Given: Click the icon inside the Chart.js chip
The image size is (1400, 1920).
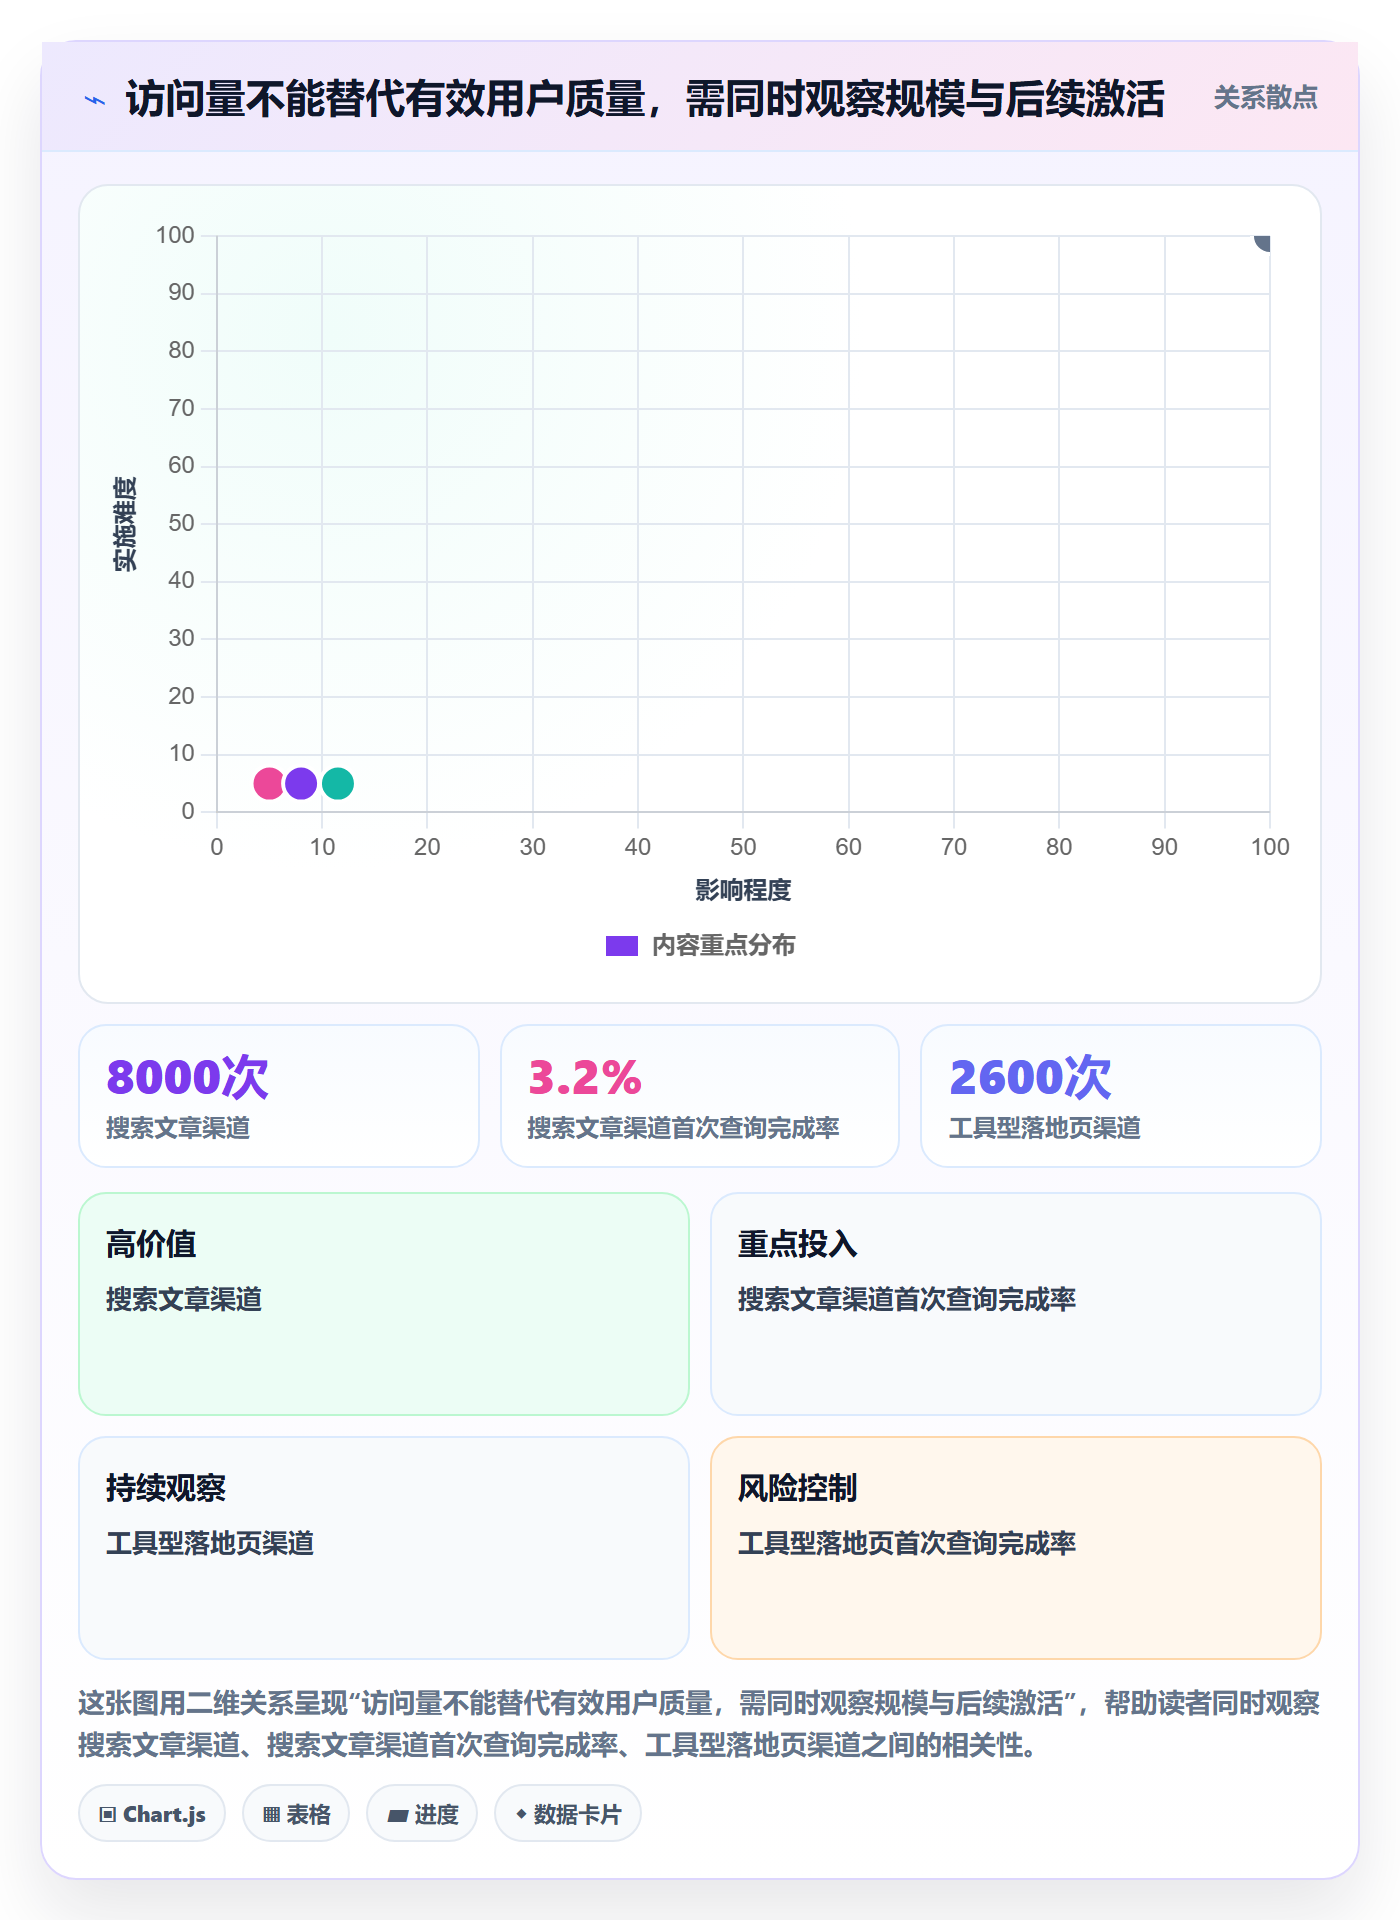Looking at the screenshot, I should tap(108, 1815).
